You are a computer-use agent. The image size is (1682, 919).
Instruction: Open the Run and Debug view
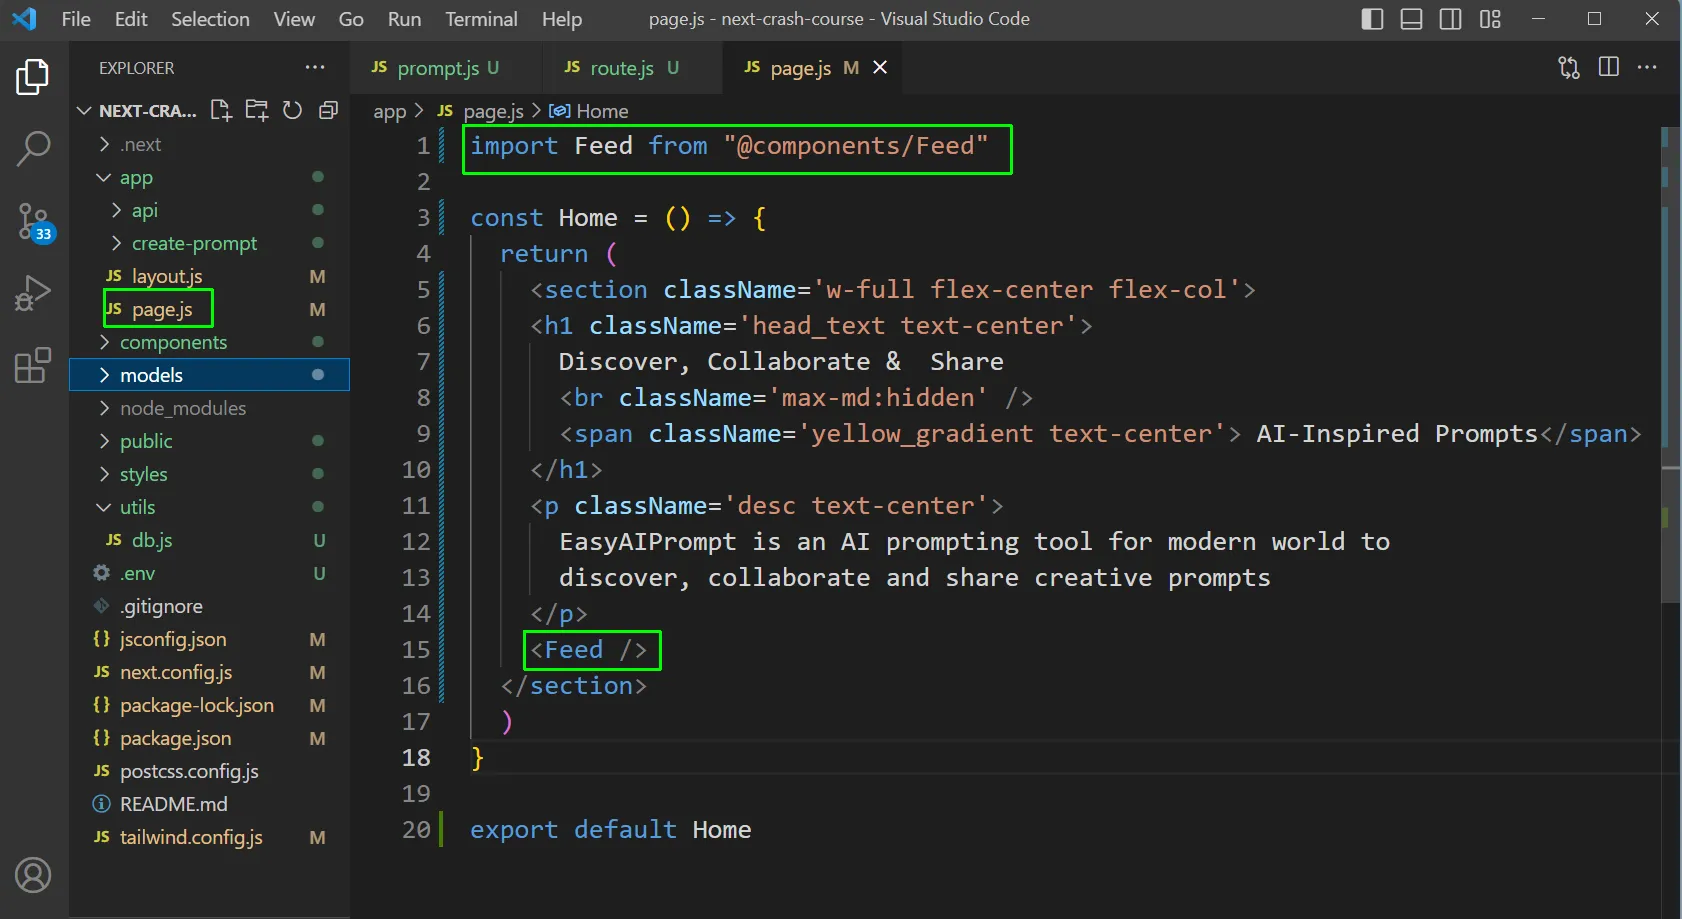pyautogui.click(x=33, y=293)
